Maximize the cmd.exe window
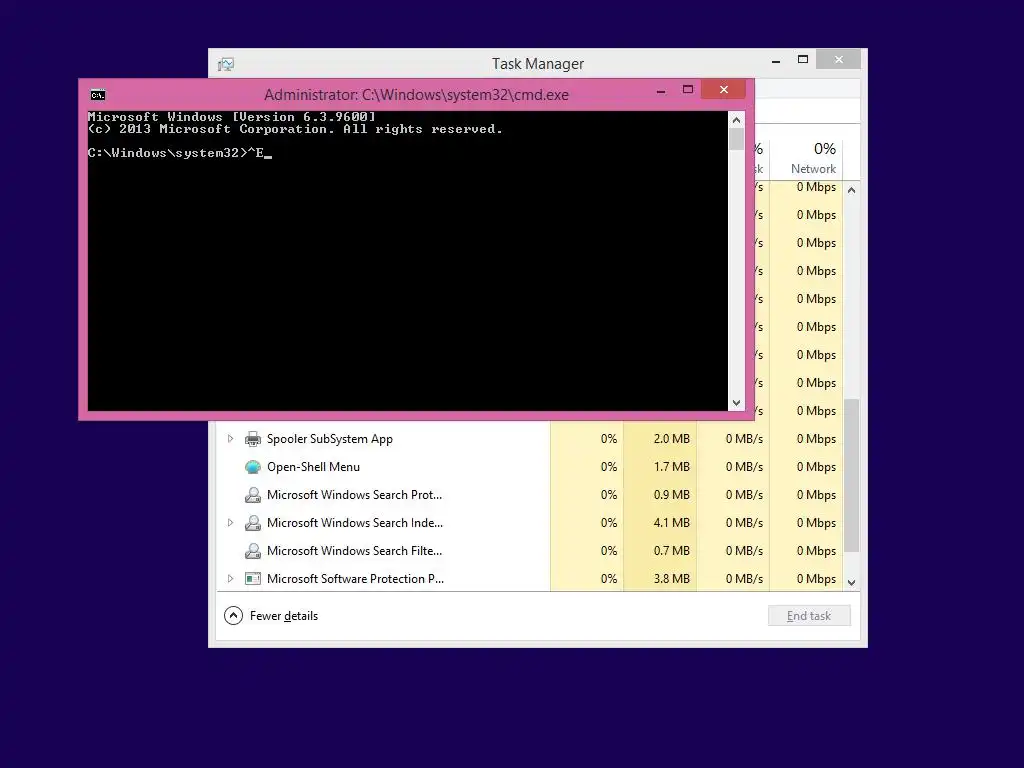 [x=688, y=89]
